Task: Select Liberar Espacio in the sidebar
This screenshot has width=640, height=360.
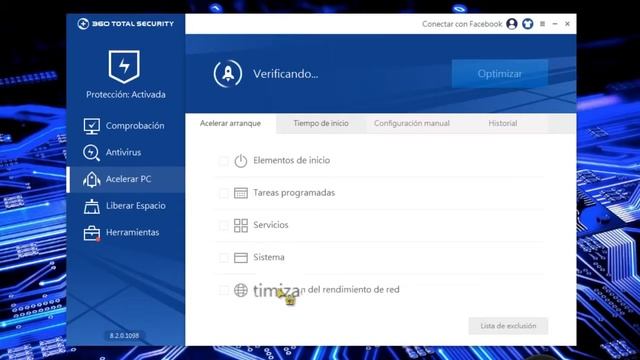Action: click(126, 206)
